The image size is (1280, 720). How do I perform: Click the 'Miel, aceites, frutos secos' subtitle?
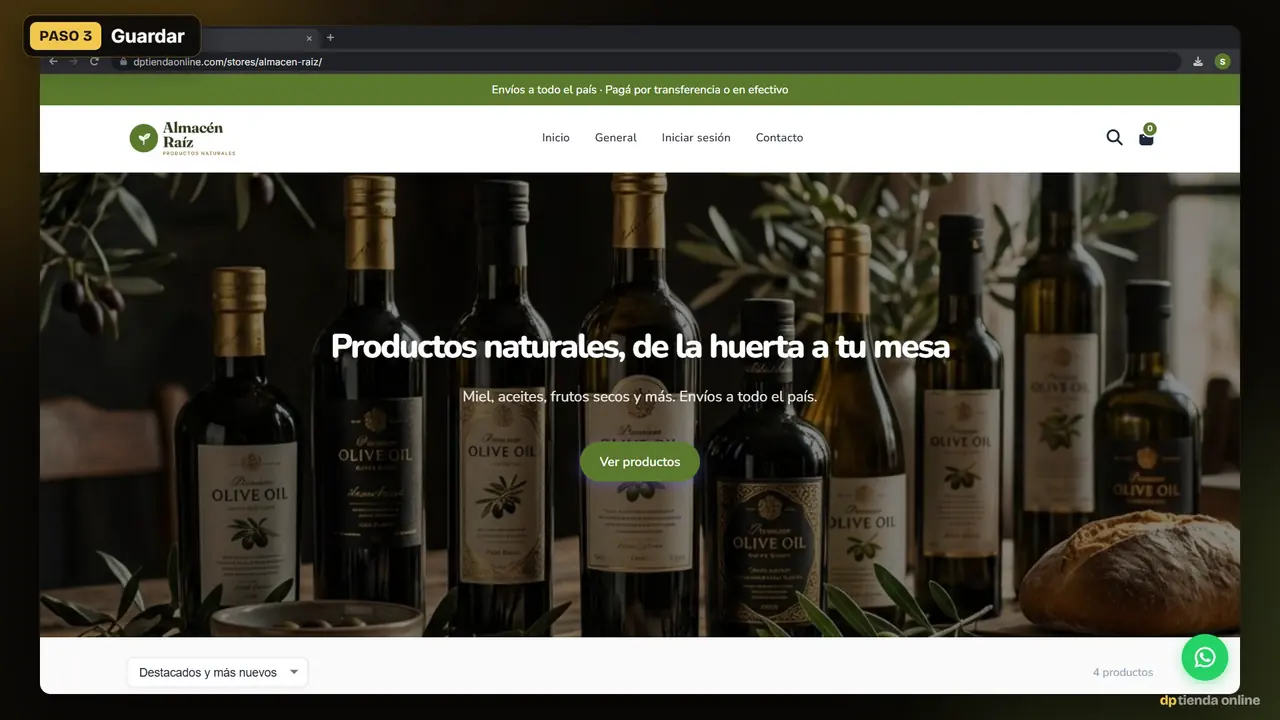[x=640, y=397]
